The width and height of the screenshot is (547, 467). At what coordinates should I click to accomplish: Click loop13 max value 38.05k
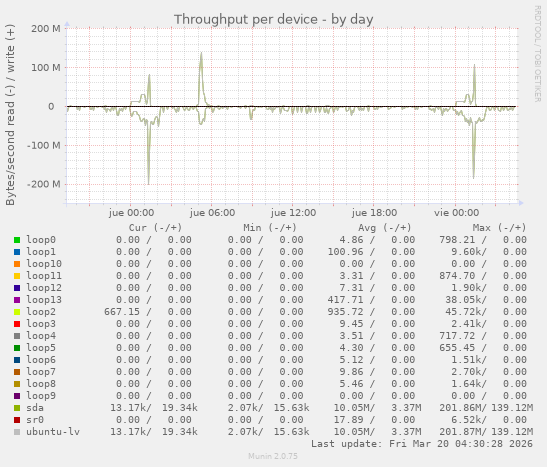click(463, 300)
